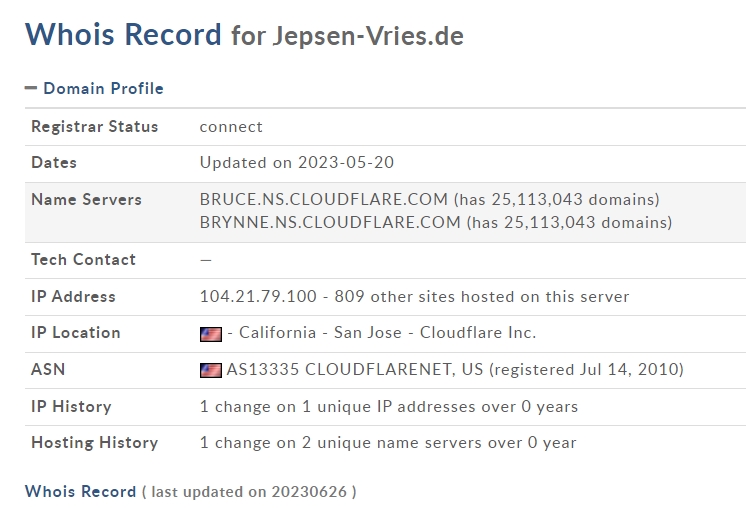Select 'Updated on 2023-05-20' text
The height and width of the screenshot is (508, 746).
click(x=296, y=163)
